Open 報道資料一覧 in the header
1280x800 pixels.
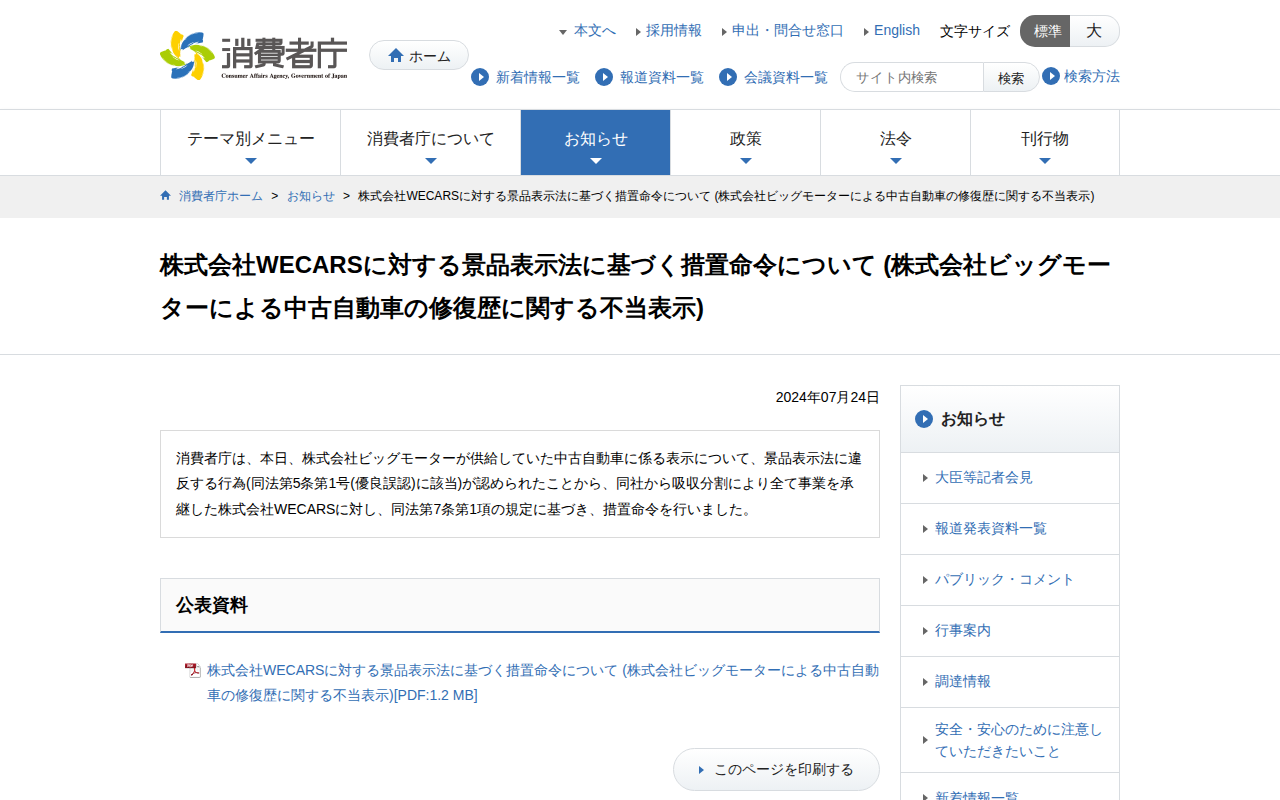coord(662,77)
